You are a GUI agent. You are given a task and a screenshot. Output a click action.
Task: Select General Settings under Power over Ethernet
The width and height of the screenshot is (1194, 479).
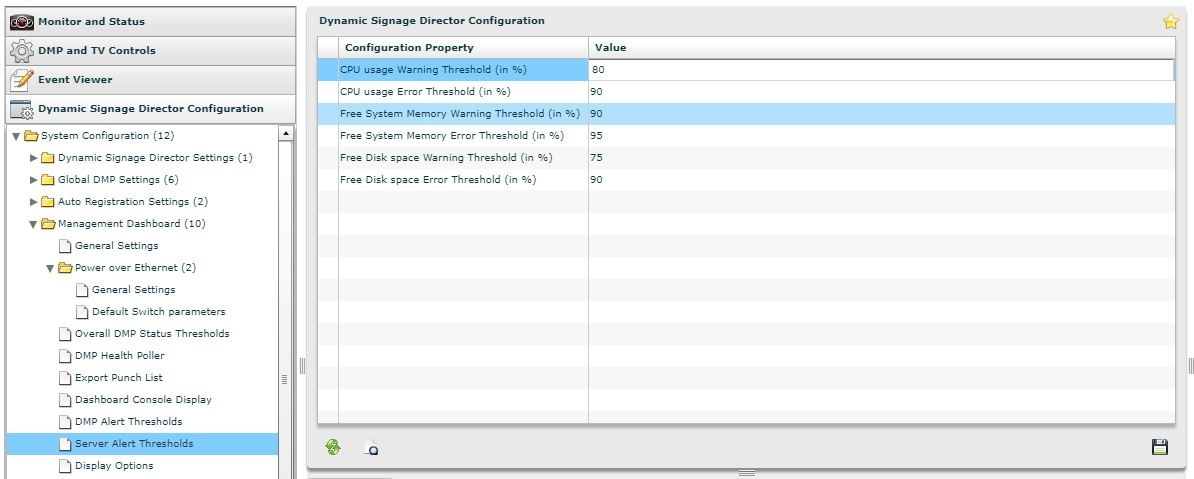coord(133,290)
